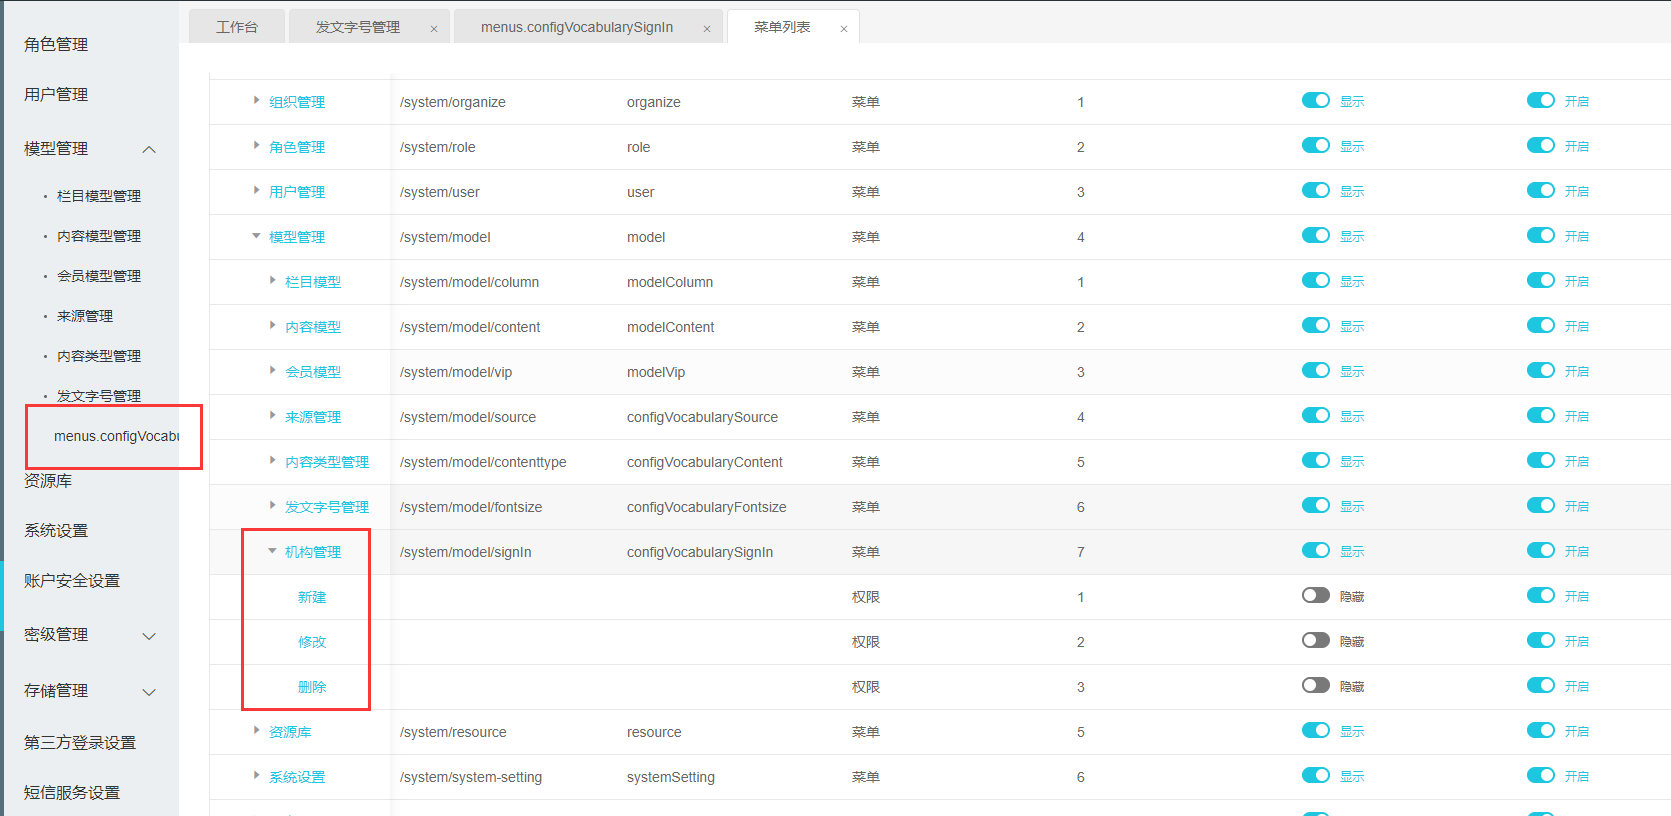Close the menus.configVocabularySignIn tab
The height and width of the screenshot is (816, 1671).
click(707, 29)
